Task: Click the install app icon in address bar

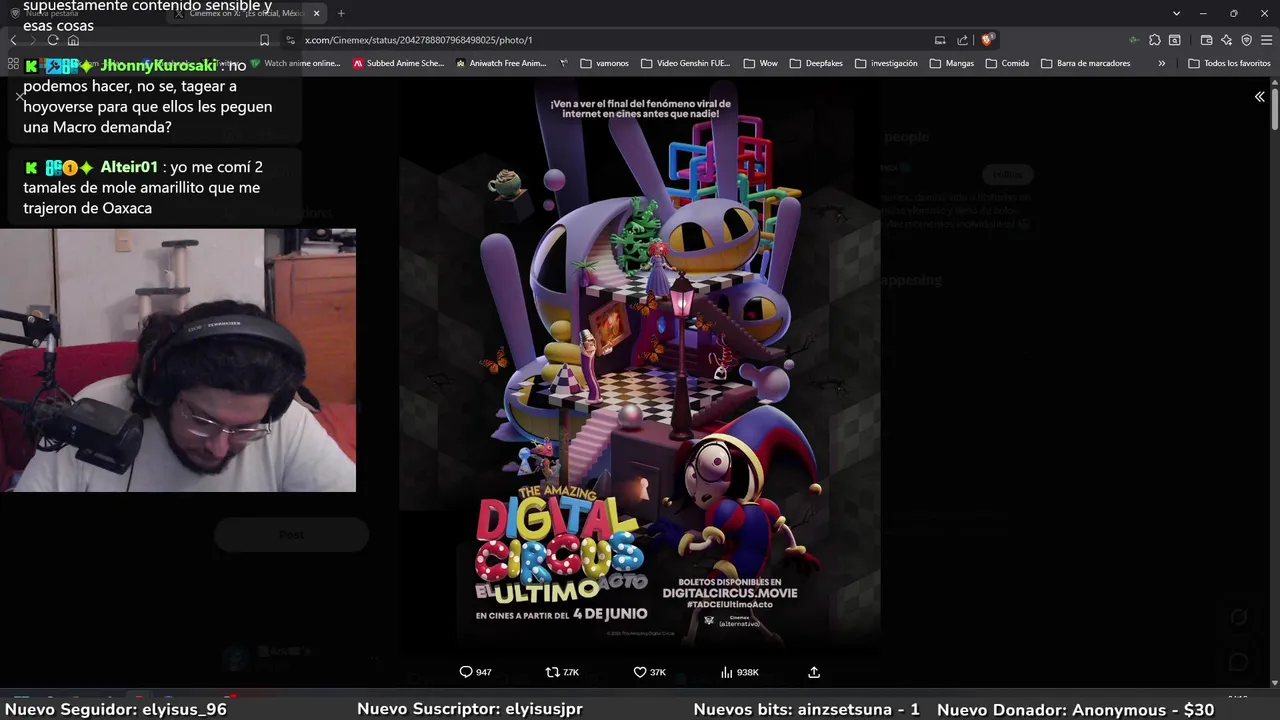Action: coord(940,40)
